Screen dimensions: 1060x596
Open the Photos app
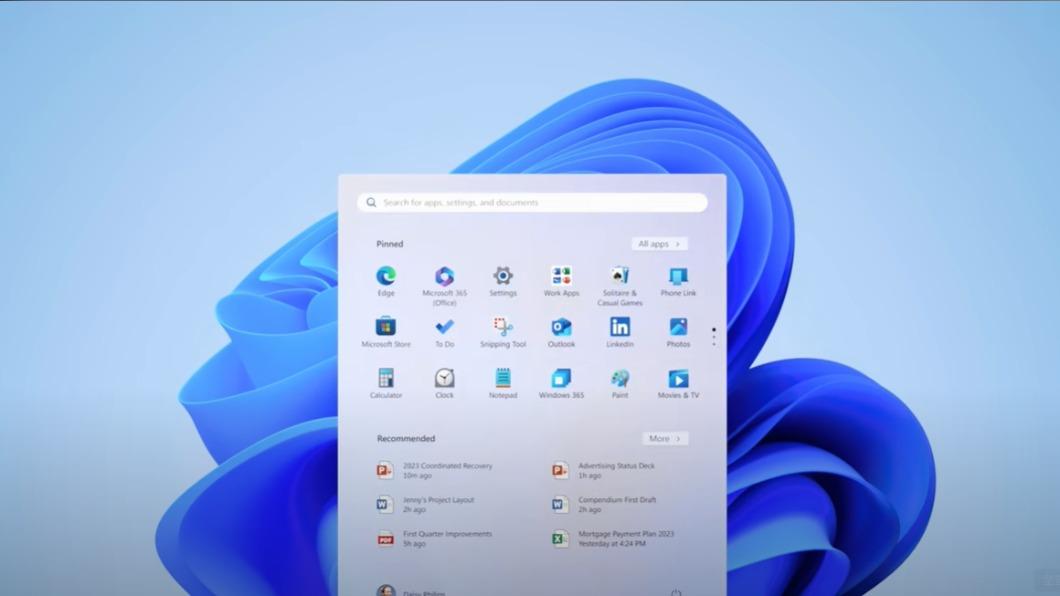tap(678, 332)
